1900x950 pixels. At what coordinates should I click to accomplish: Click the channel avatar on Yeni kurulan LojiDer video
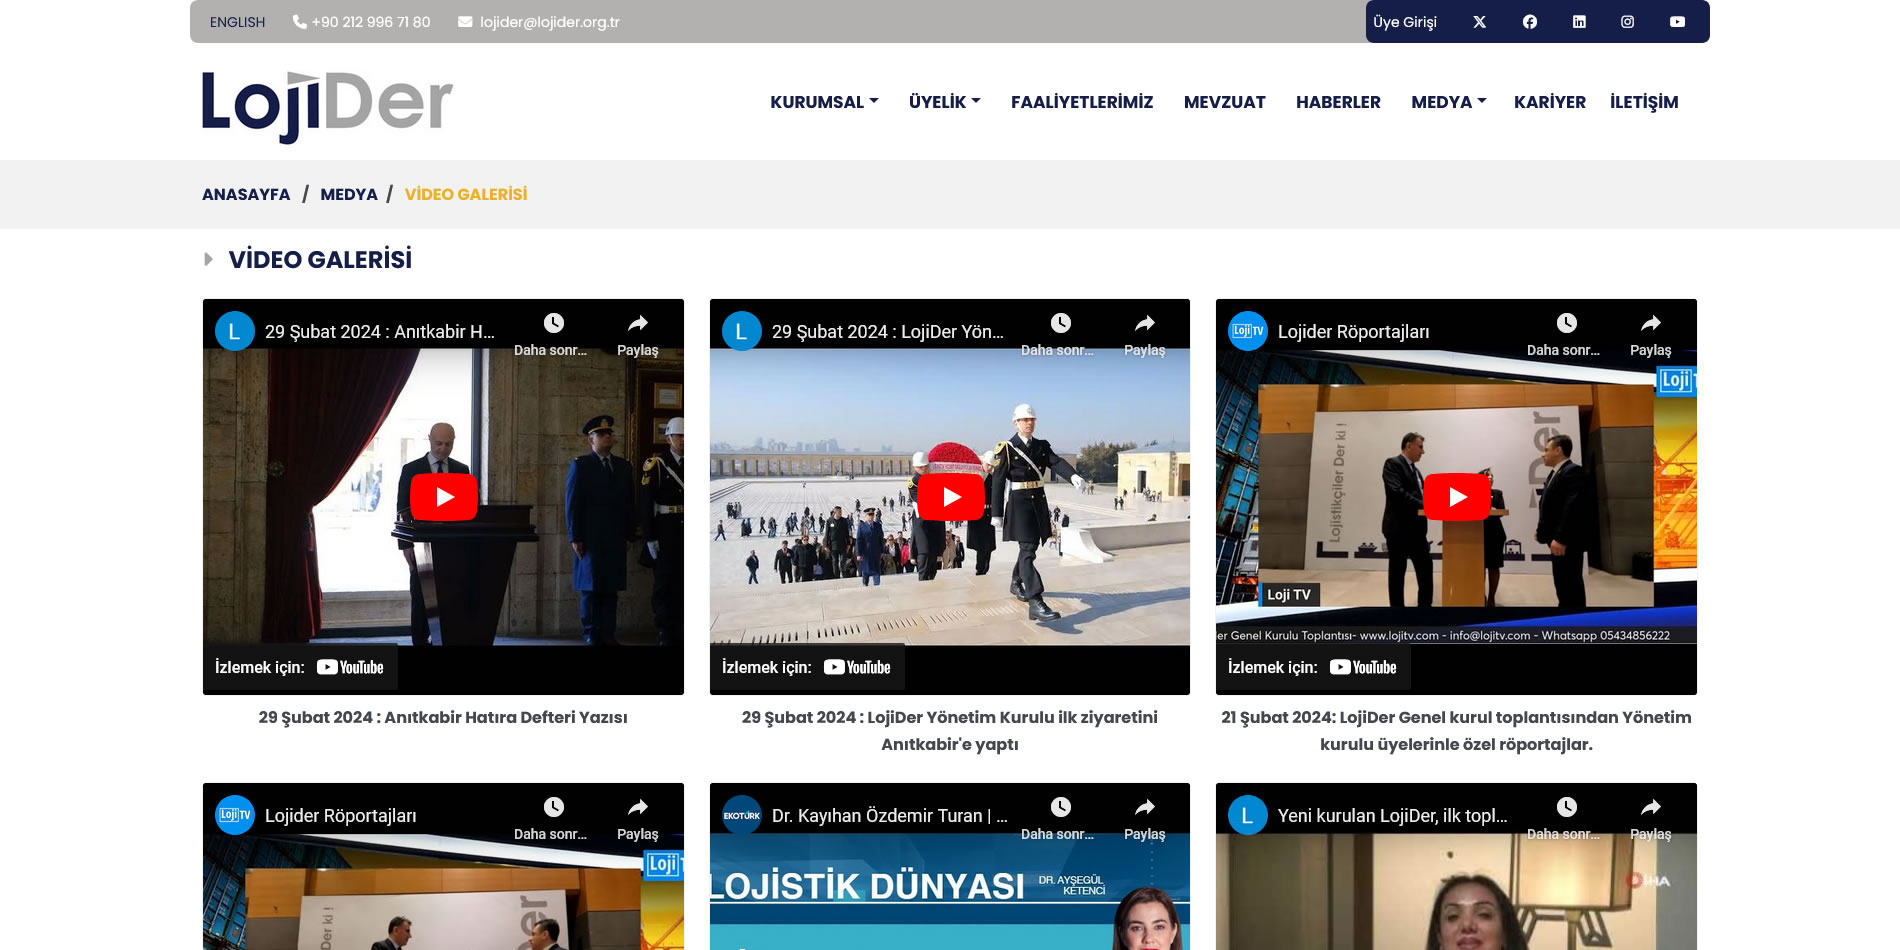(x=1248, y=815)
